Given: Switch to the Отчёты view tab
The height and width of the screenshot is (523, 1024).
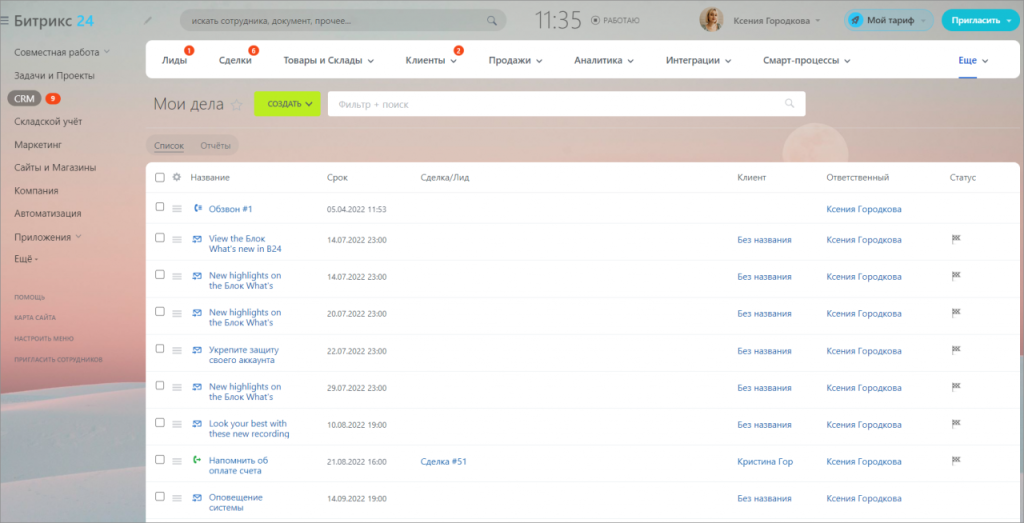Looking at the screenshot, I should [x=215, y=146].
